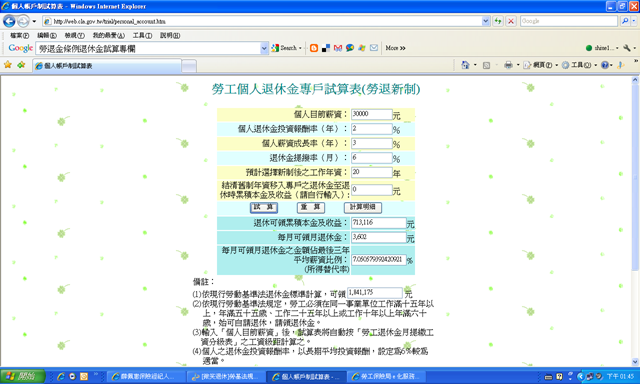
Task: Click the Gmail icon in Google toolbar
Action: point(338,48)
